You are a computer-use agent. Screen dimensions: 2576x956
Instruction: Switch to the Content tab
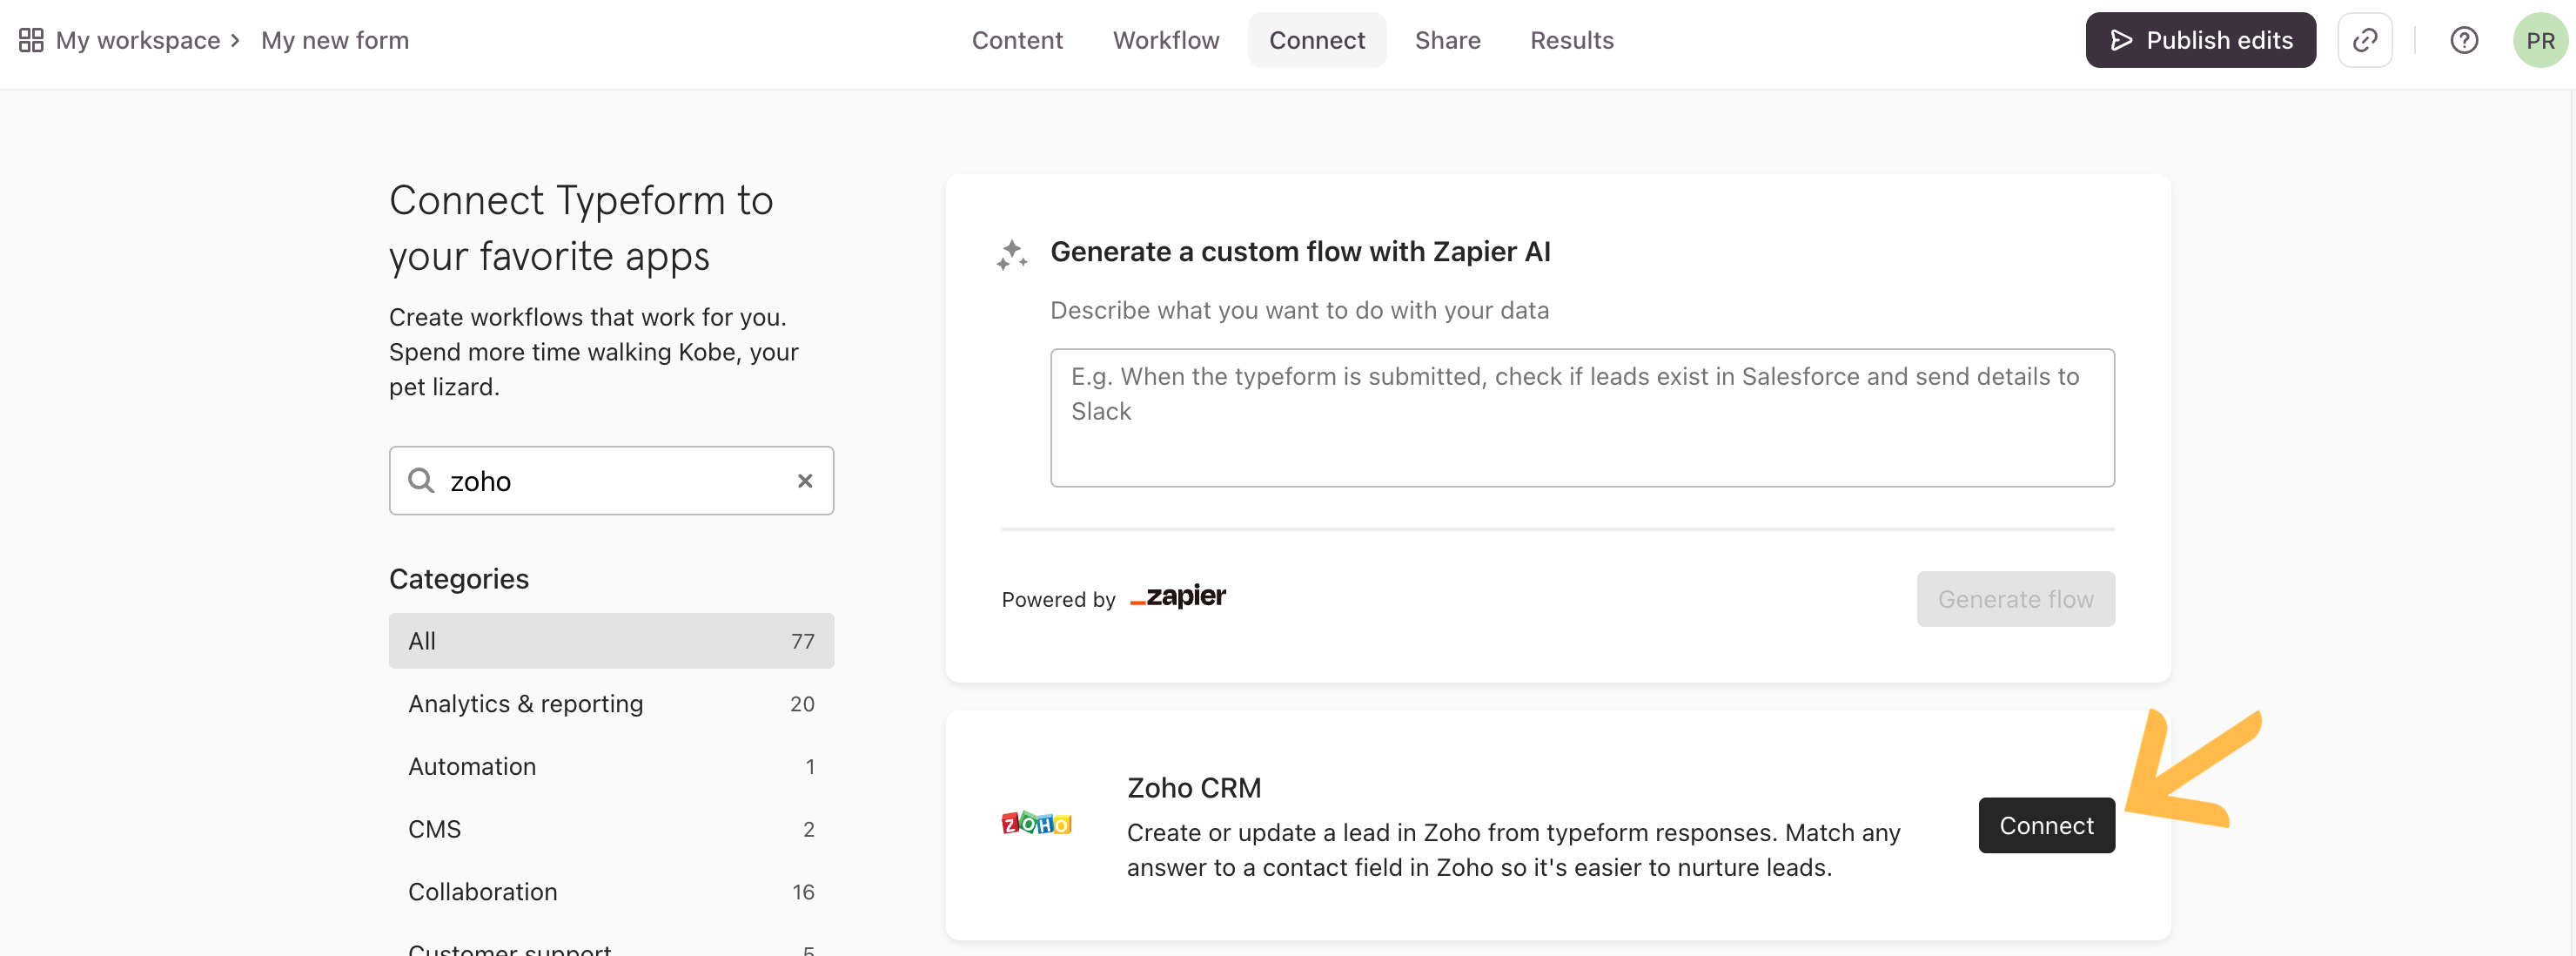pyautogui.click(x=1016, y=40)
